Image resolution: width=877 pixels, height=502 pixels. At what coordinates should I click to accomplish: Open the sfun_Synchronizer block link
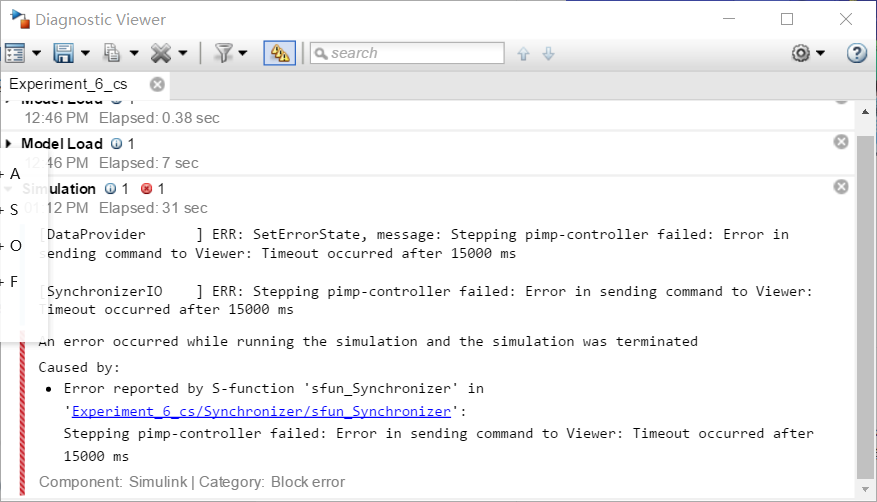pyautogui.click(x=261, y=411)
